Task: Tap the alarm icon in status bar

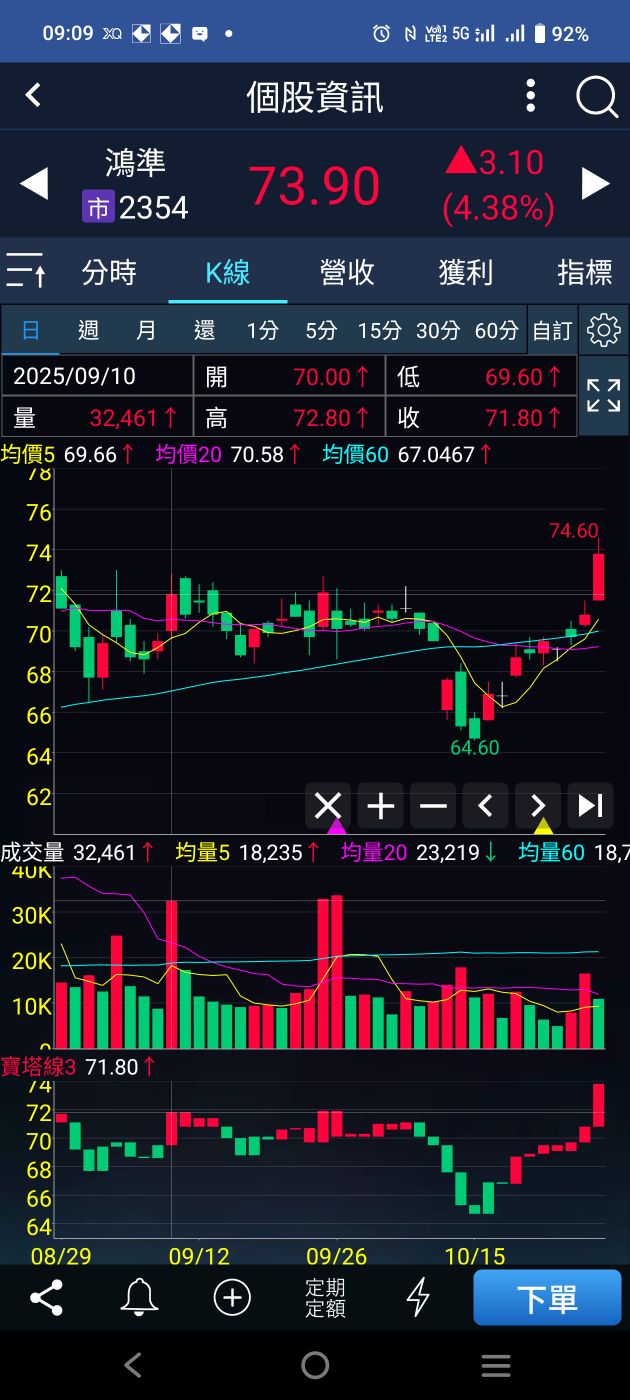Action: click(x=381, y=34)
